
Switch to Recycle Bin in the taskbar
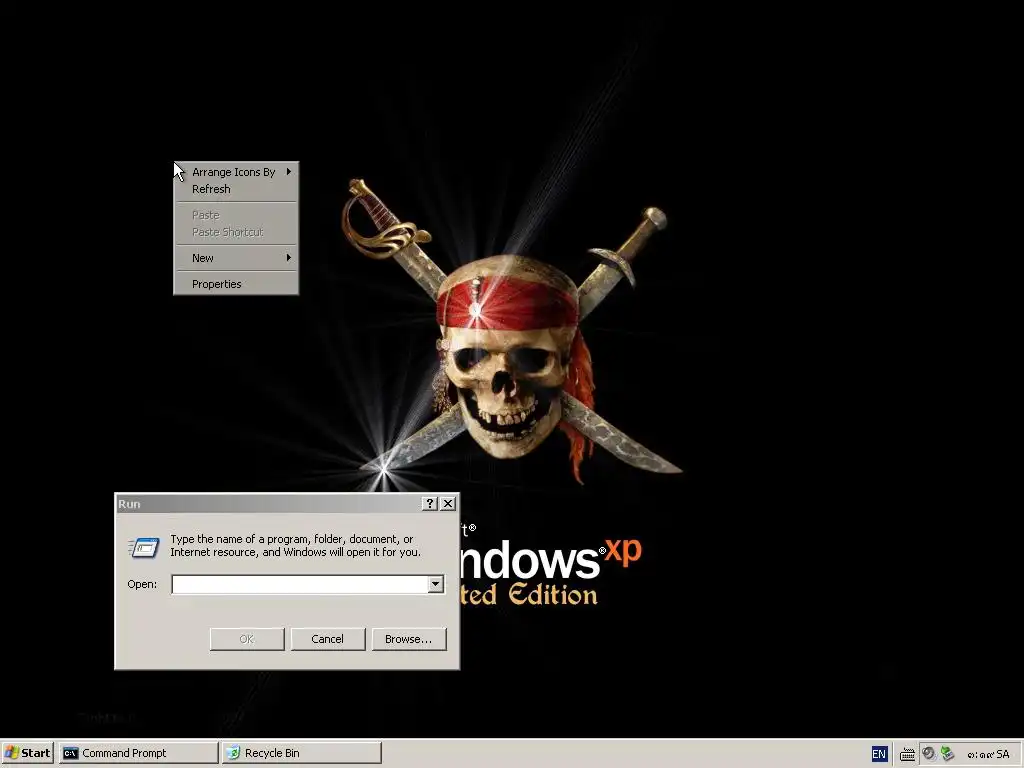(x=301, y=753)
